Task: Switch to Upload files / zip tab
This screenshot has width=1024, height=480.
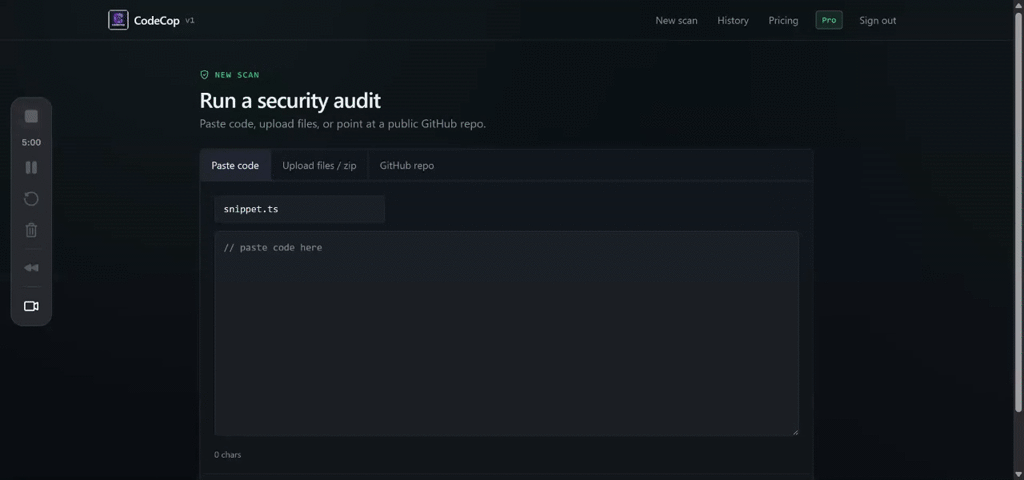Action: pyautogui.click(x=319, y=165)
